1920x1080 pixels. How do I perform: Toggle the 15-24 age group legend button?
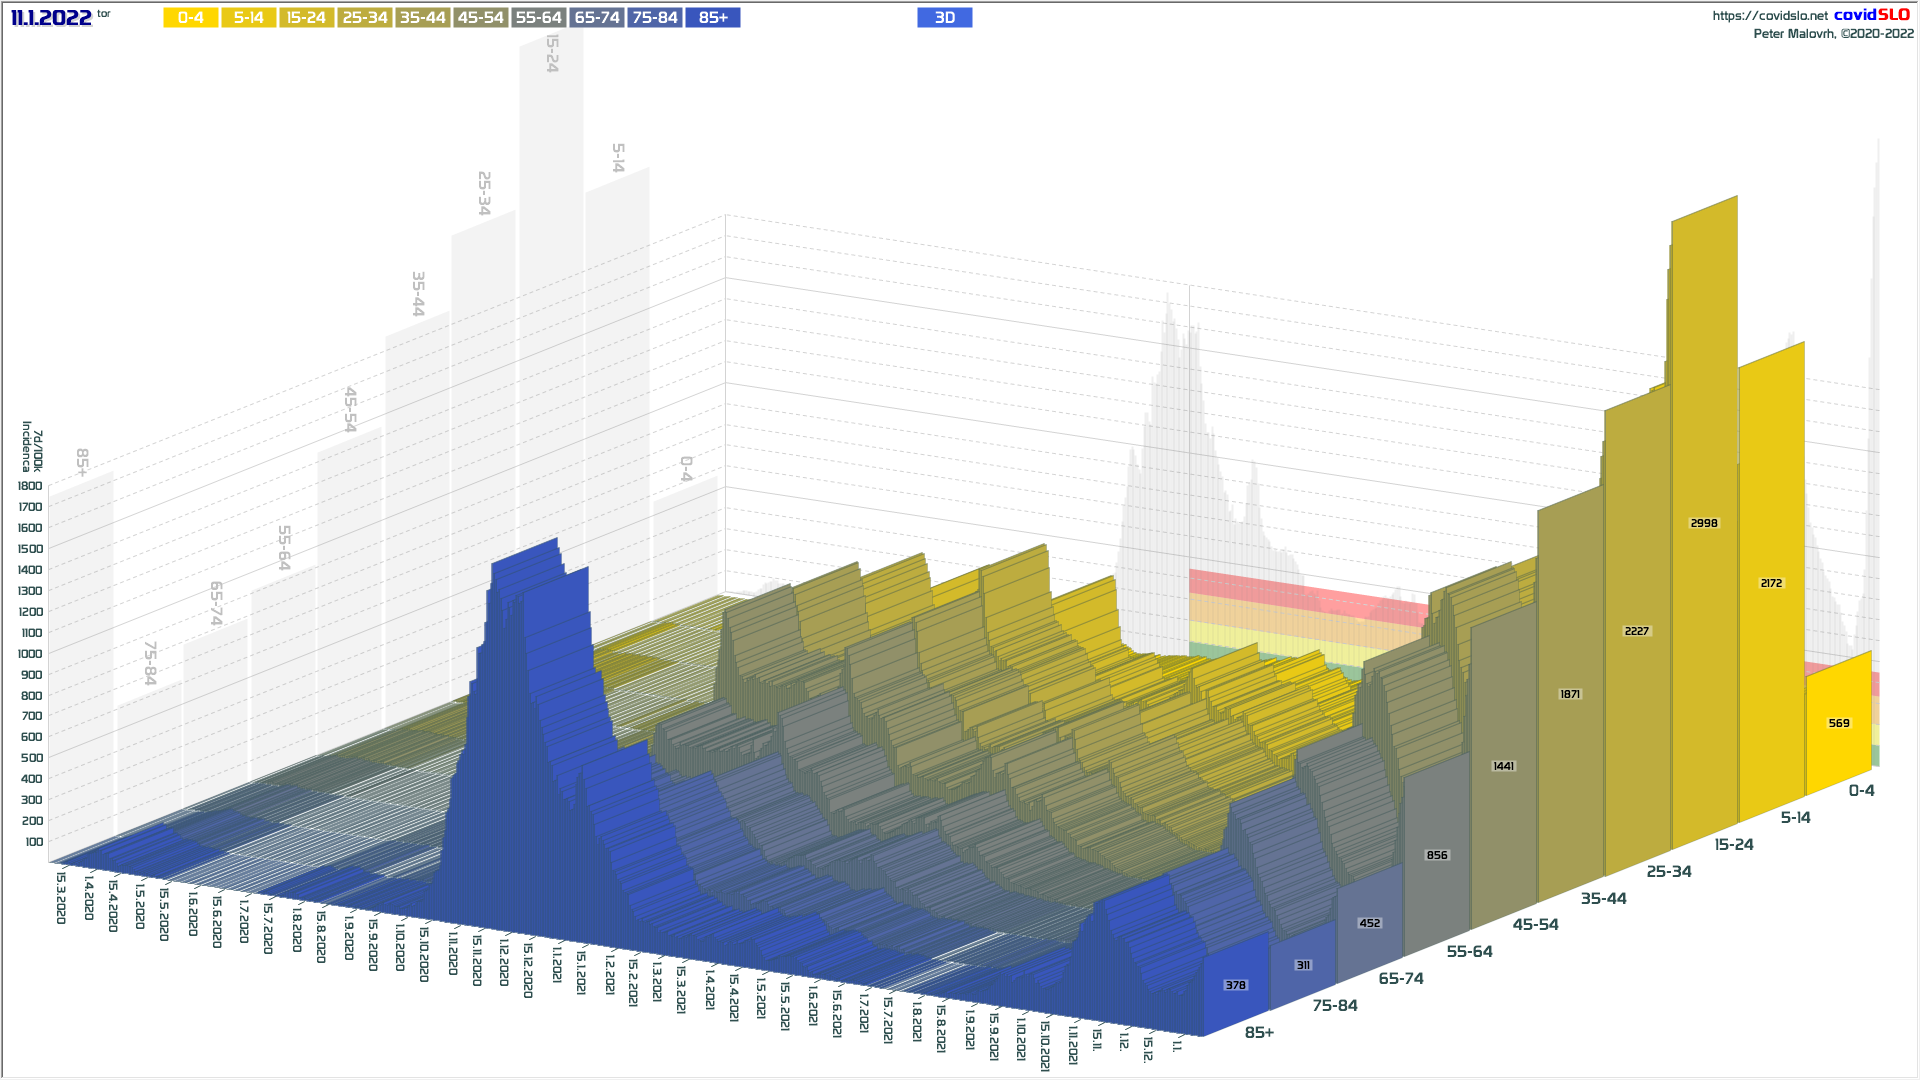(x=307, y=18)
